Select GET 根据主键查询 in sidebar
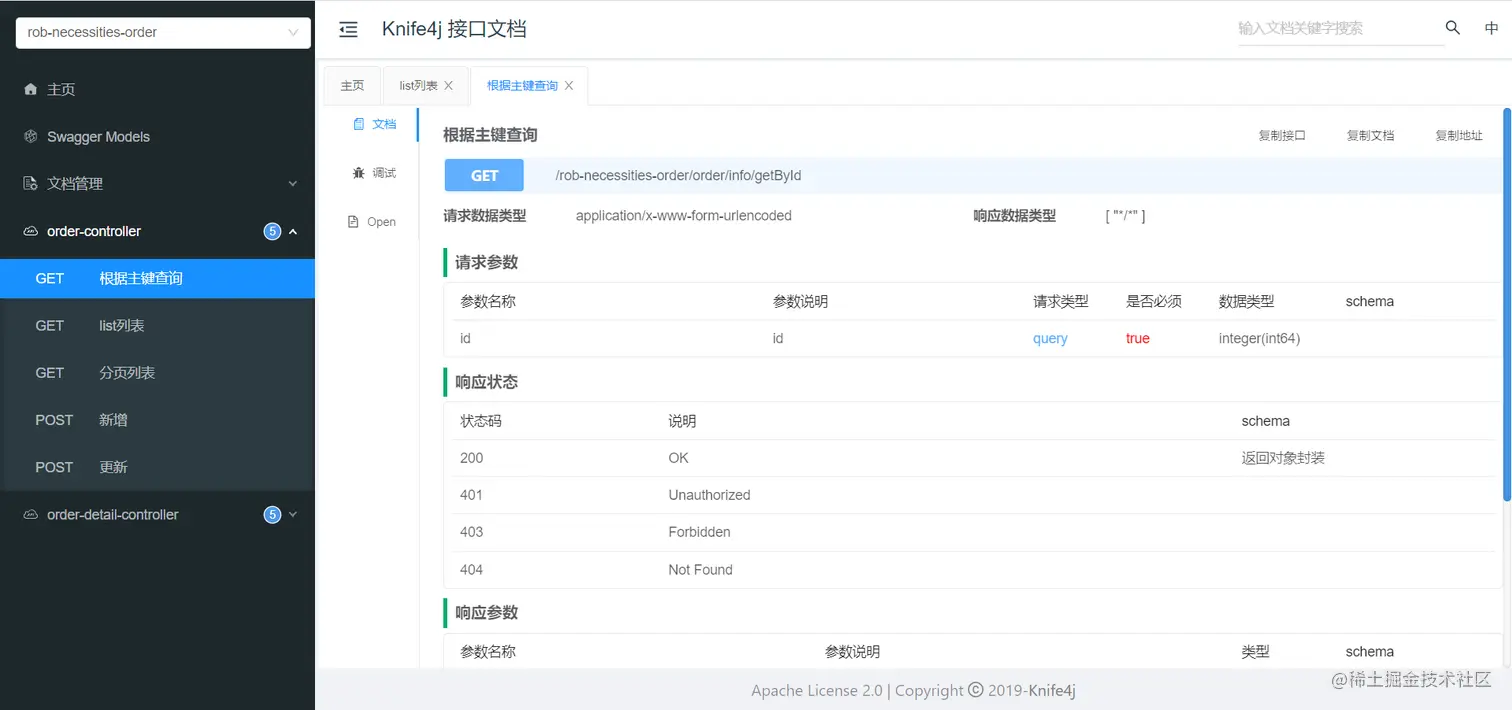The width and height of the screenshot is (1512, 710). 157,279
